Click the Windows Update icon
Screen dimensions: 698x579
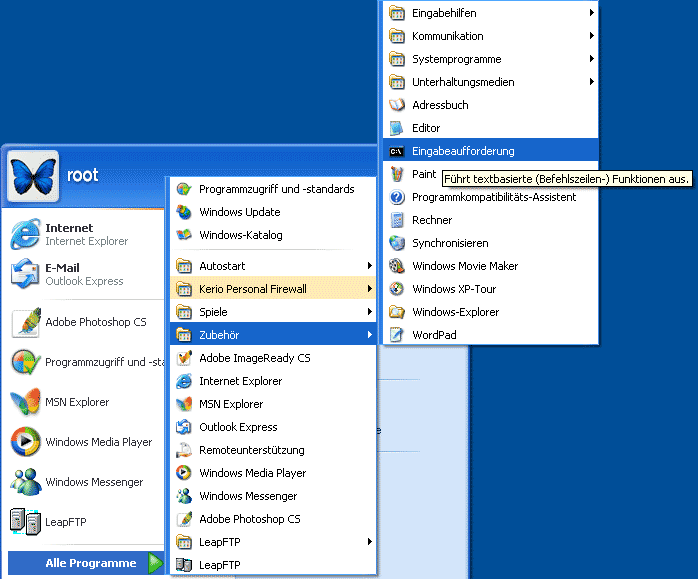(x=183, y=212)
